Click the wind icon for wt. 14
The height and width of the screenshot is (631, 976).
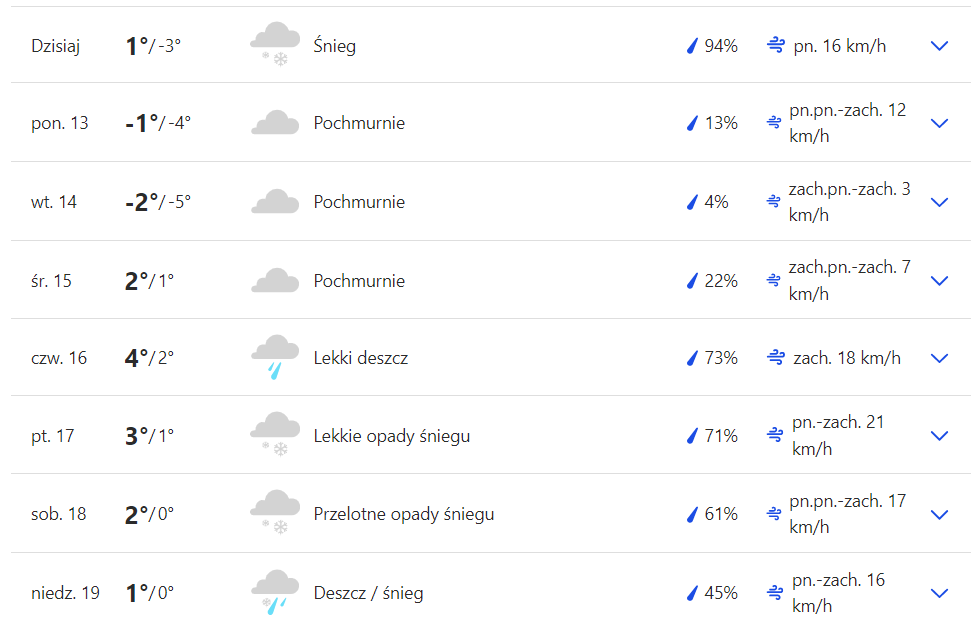pyautogui.click(x=773, y=202)
